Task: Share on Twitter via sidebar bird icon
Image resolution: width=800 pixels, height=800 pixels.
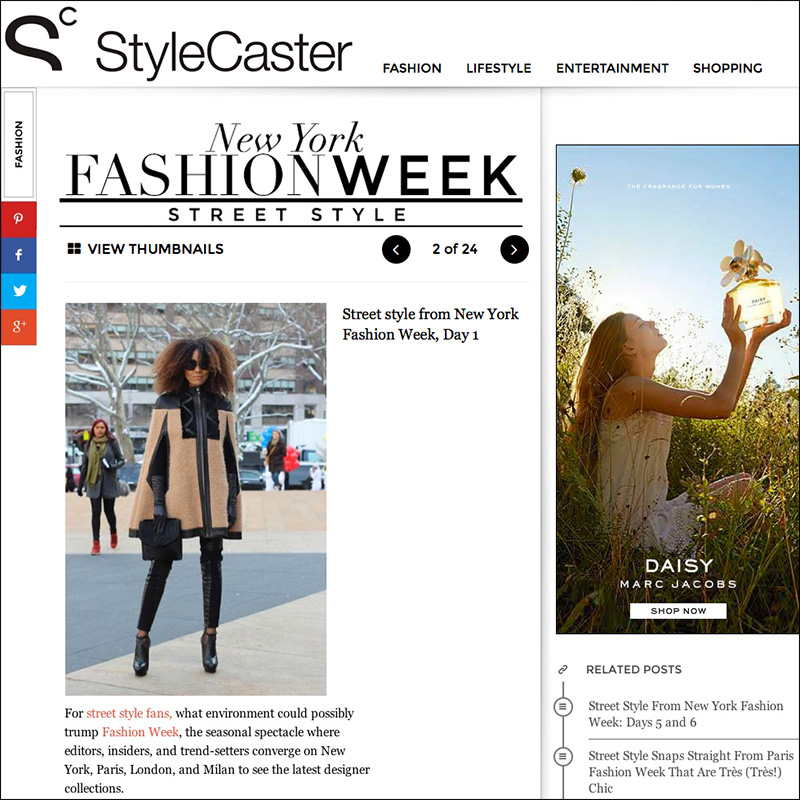Action: (x=18, y=291)
